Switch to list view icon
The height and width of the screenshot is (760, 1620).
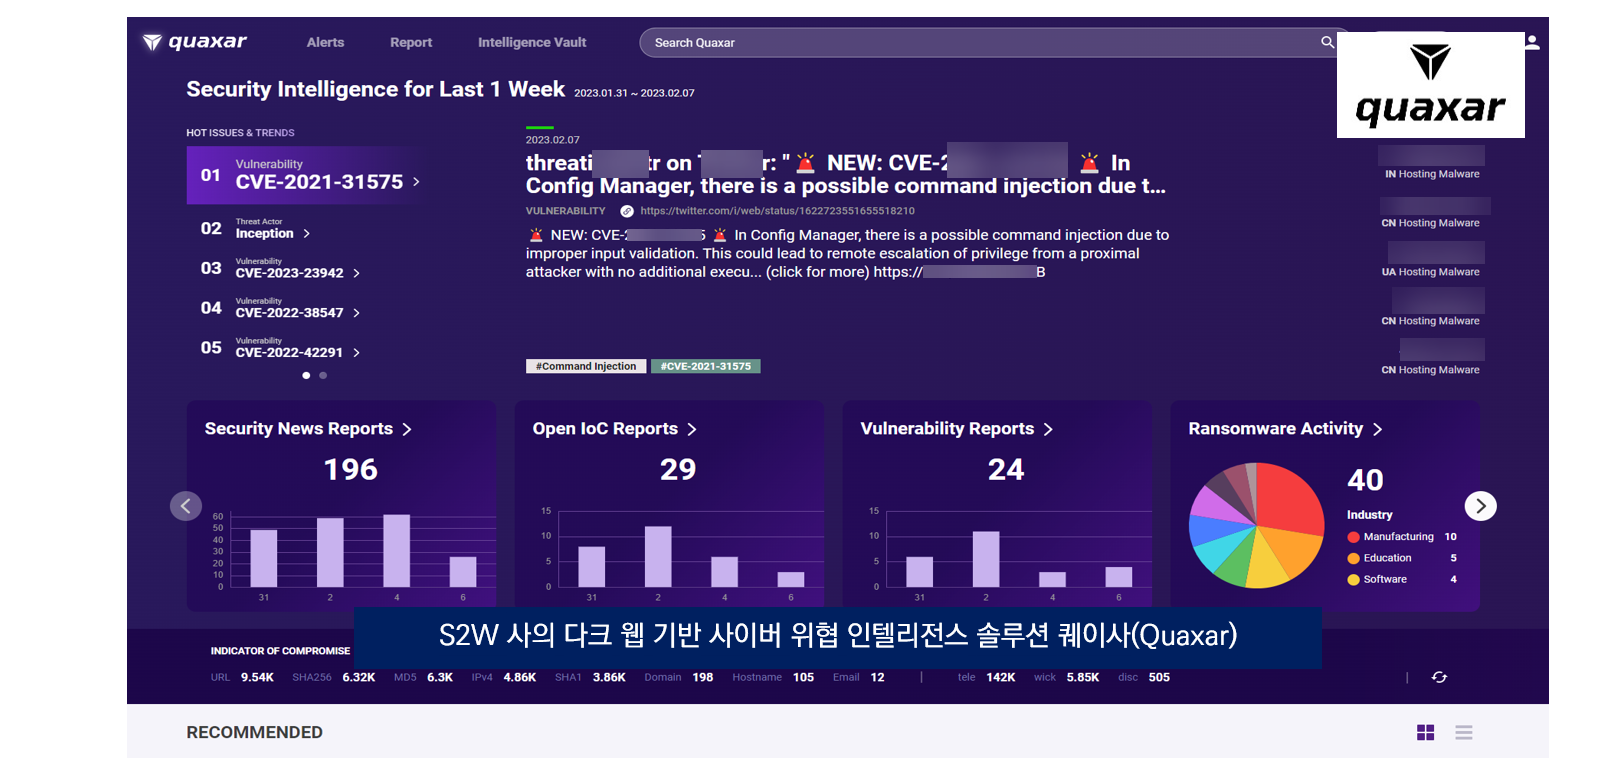[x=1464, y=733]
